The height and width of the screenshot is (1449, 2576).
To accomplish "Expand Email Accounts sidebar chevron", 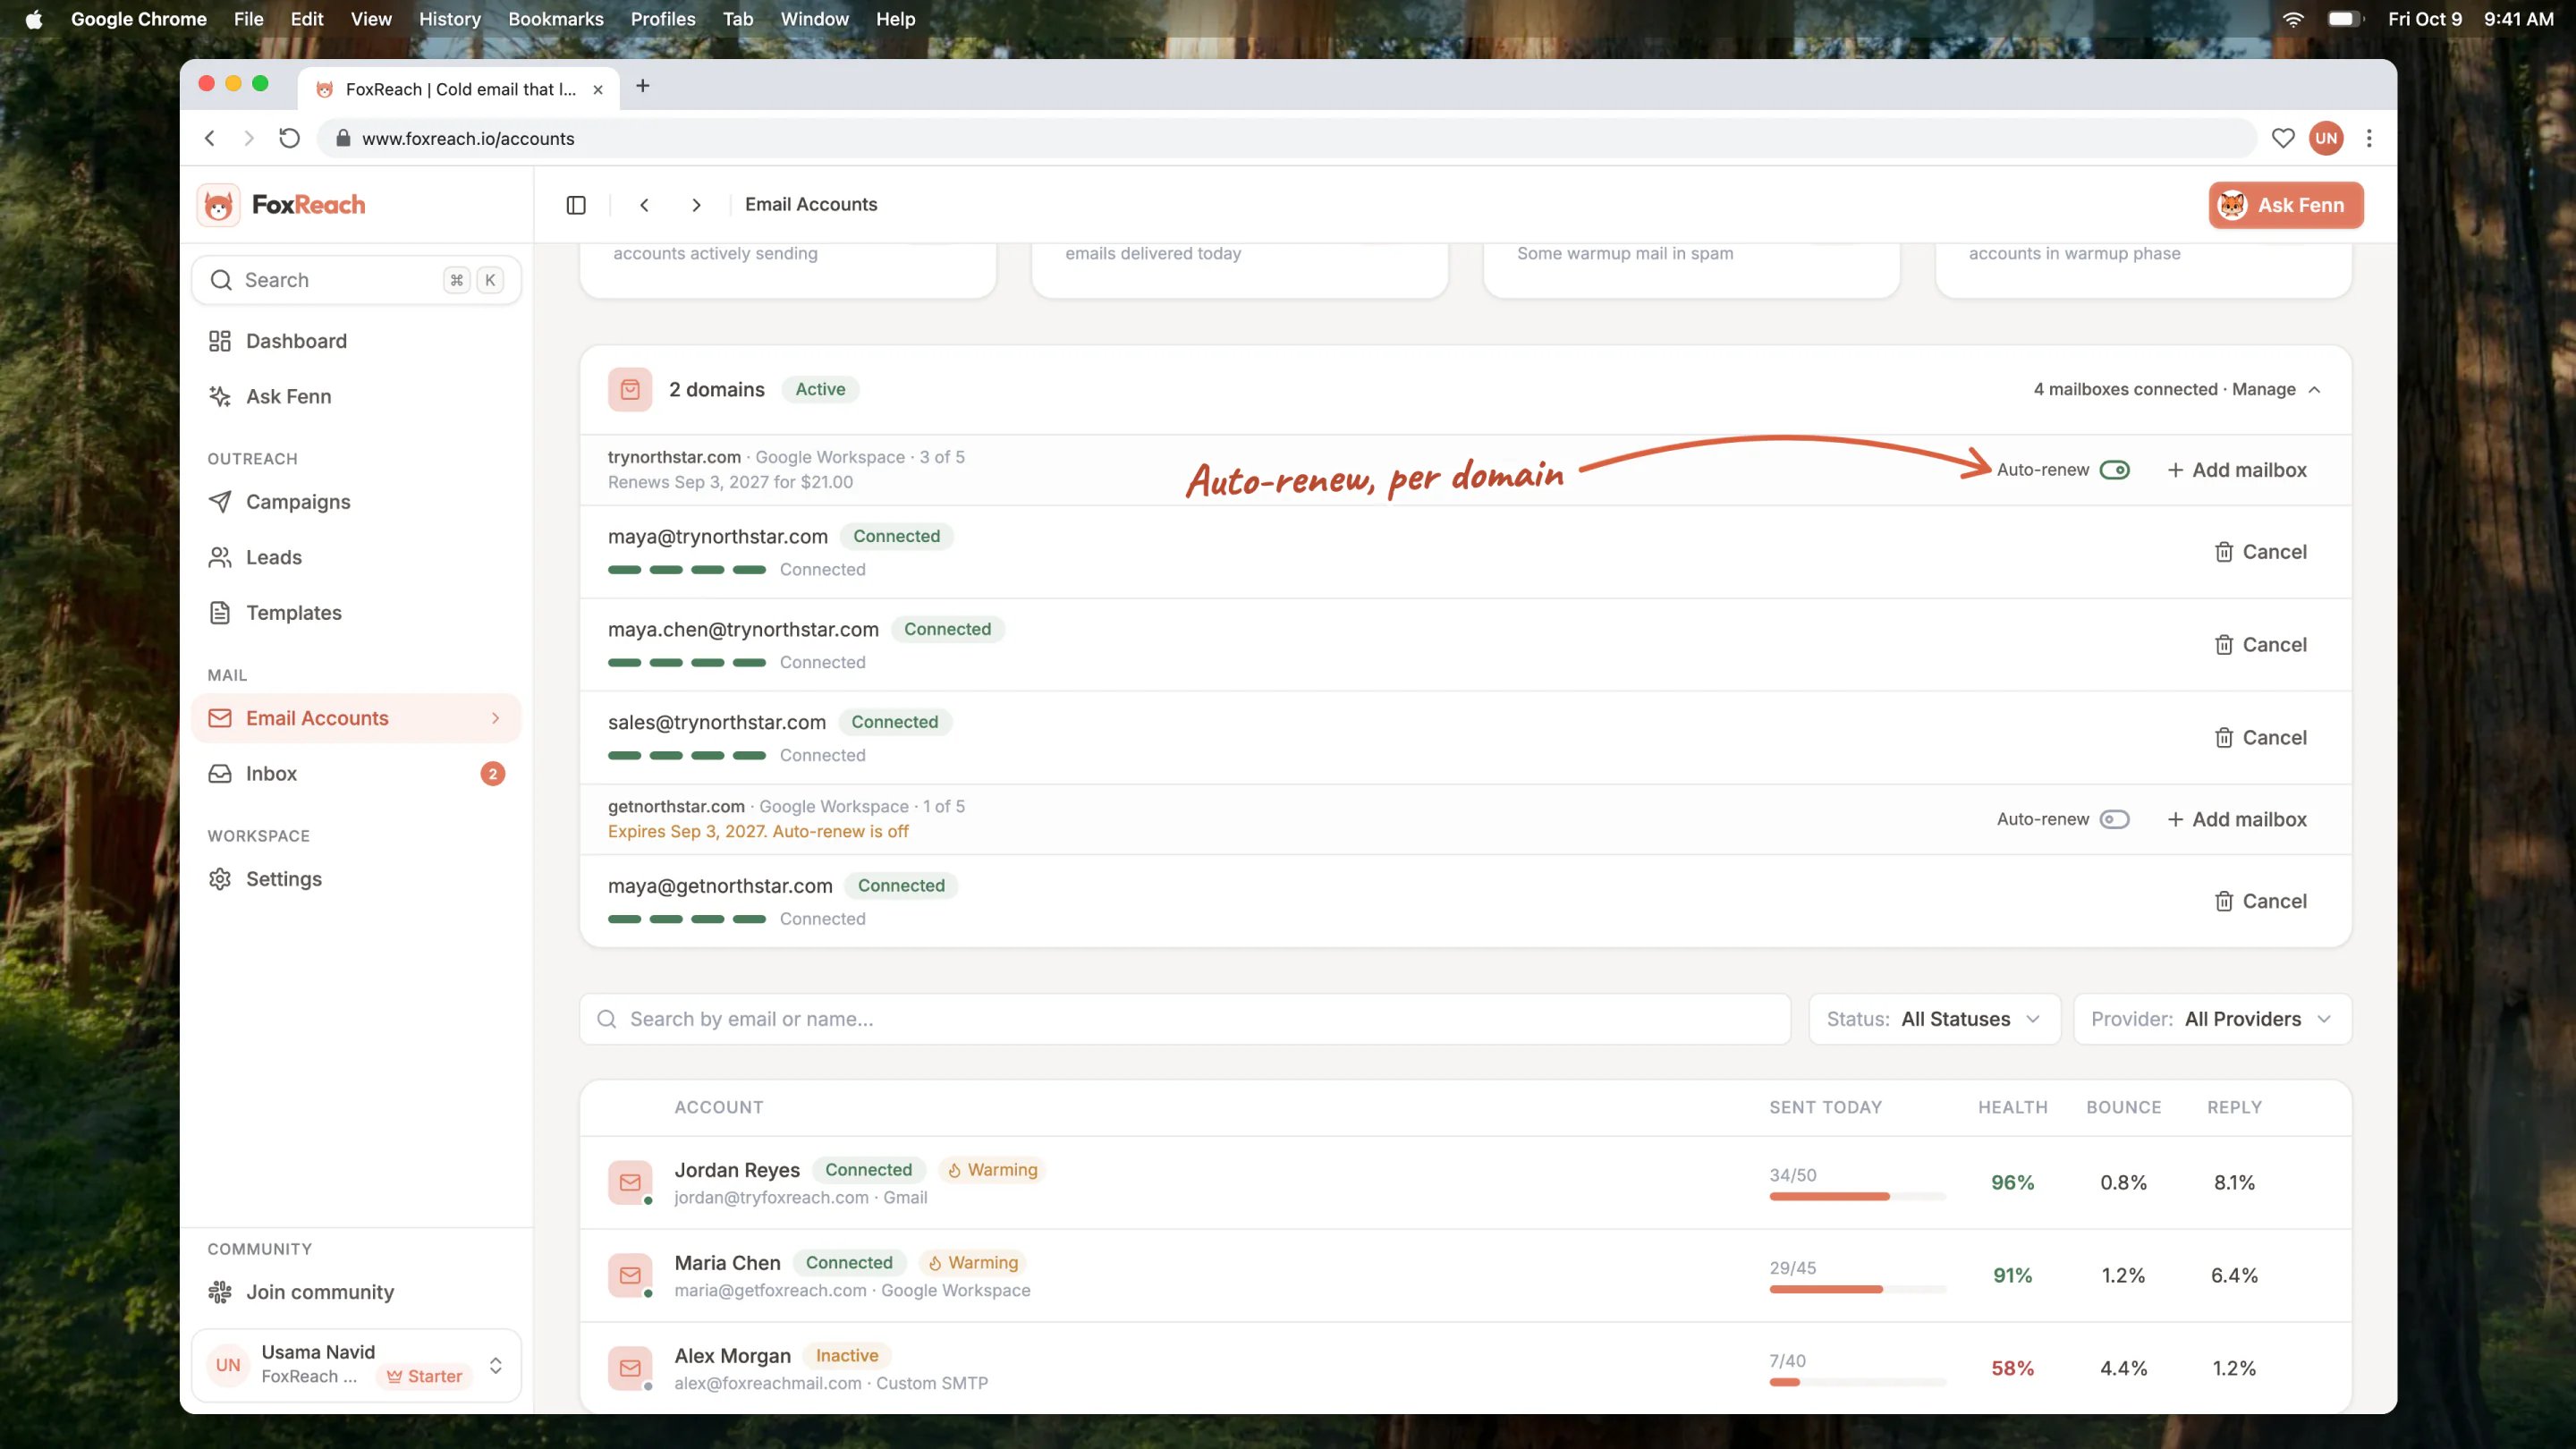I will pos(495,718).
